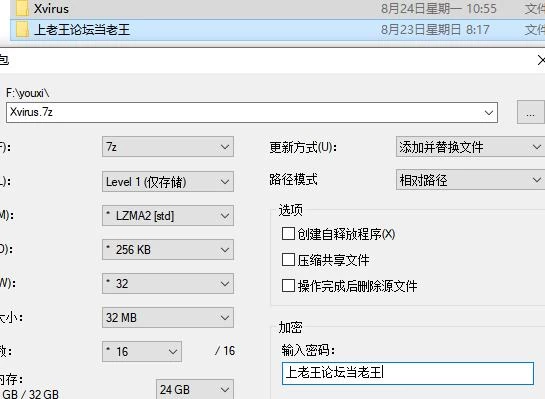Select the 上老王论坛当老王 folder row
Screen dimensions: 545x399
(277, 30)
